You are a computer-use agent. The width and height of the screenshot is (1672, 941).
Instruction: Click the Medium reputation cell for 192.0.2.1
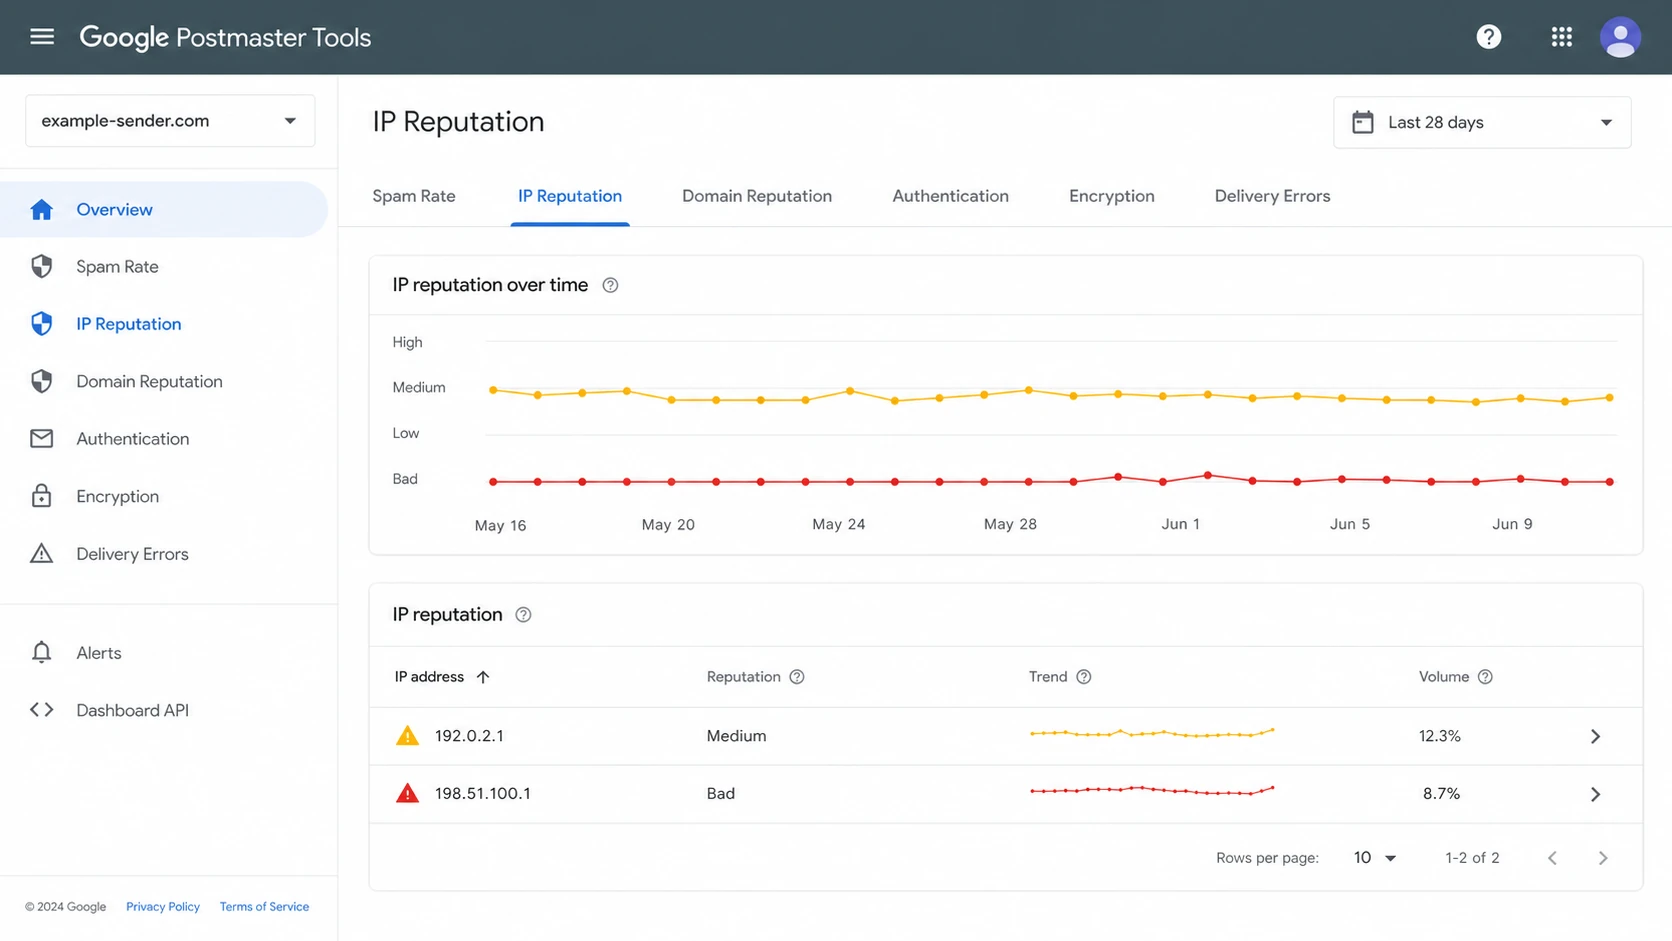(736, 736)
